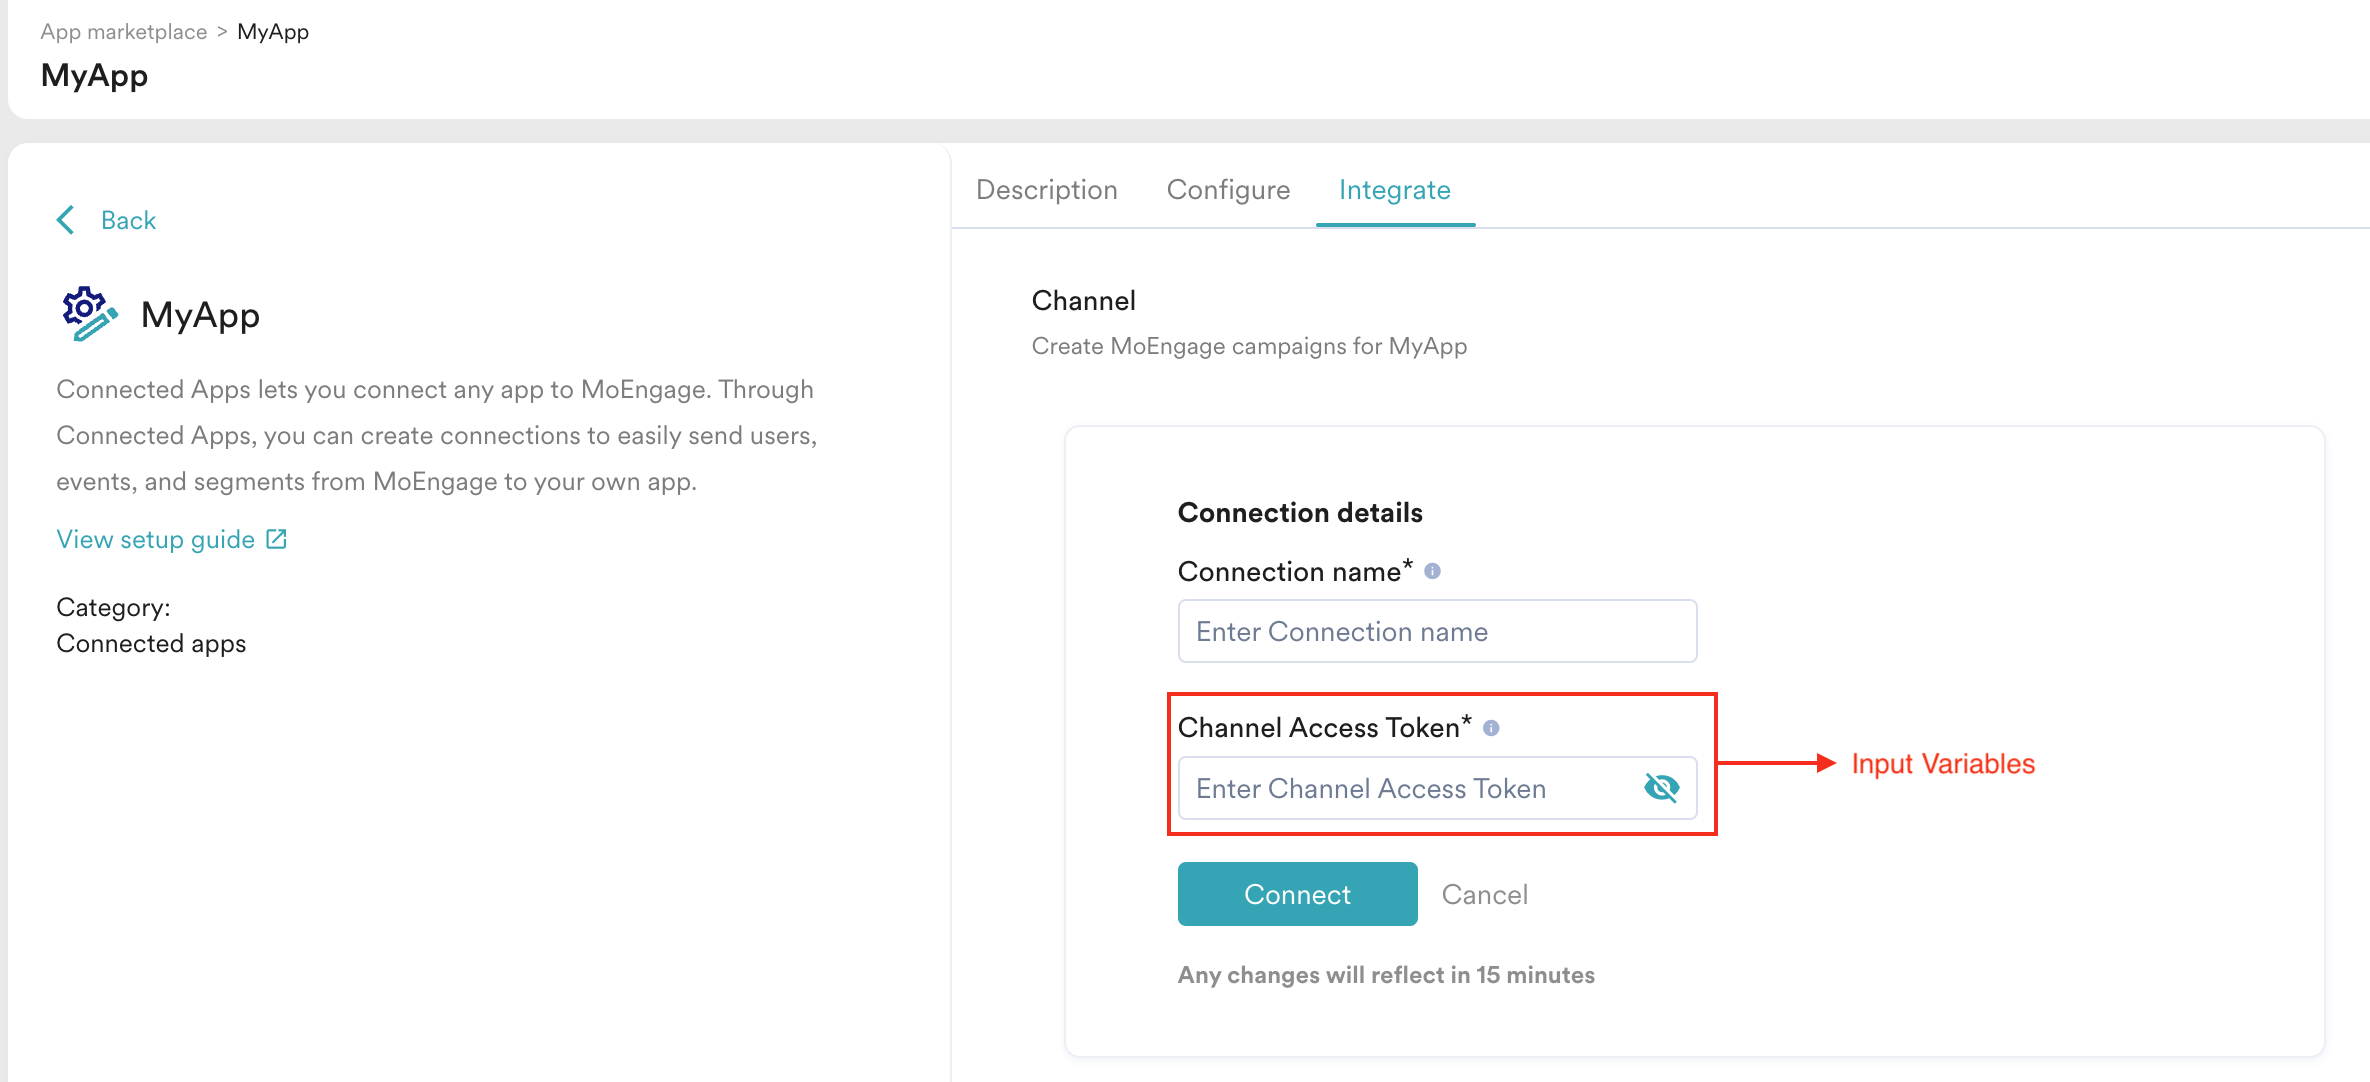Select the Integrate tab
The height and width of the screenshot is (1082, 2370).
pos(1394,190)
